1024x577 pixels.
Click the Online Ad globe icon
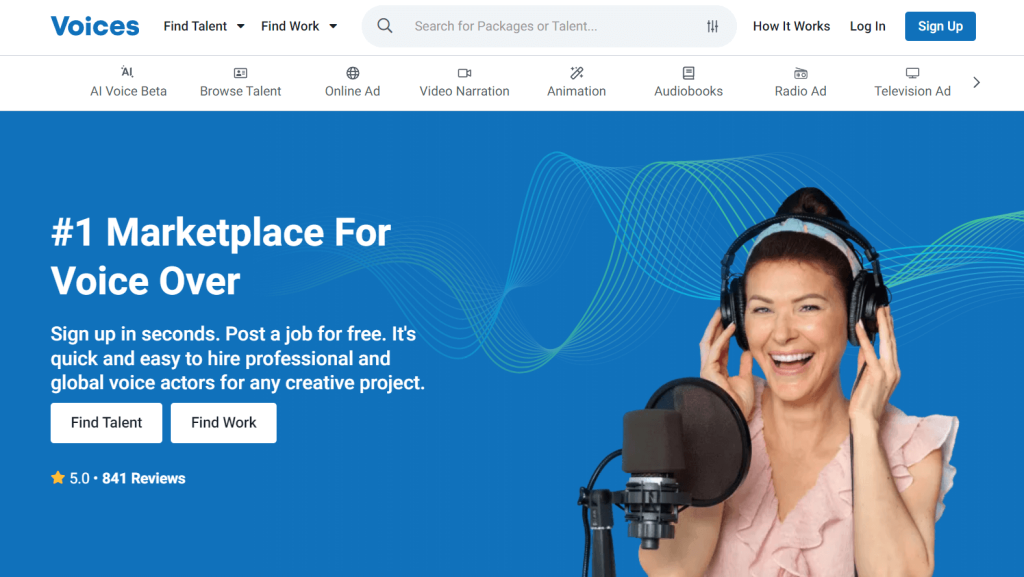[x=353, y=72]
